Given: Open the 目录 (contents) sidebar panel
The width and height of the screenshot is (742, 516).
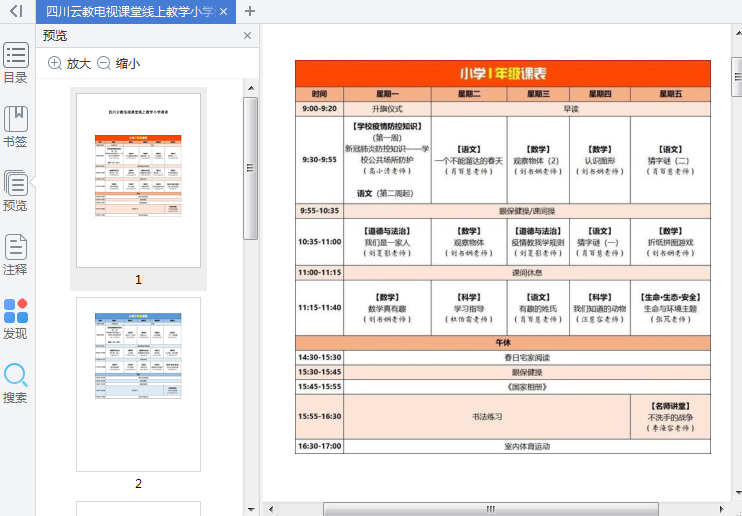Looking at the screenshot, I should coord(16,62).
